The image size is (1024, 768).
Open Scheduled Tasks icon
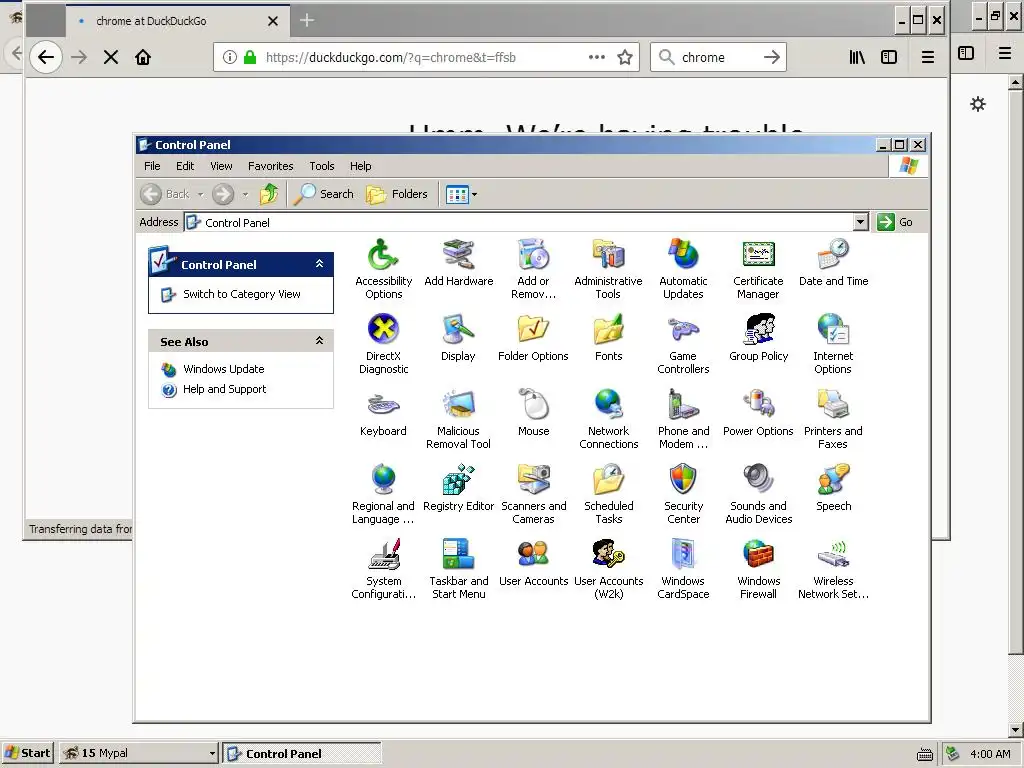coord(609,494)
